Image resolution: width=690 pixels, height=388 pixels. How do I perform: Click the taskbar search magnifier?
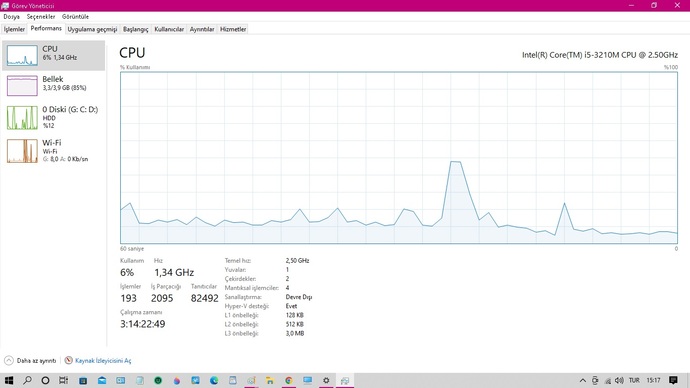pyautogui.click(x=27, y=381)
